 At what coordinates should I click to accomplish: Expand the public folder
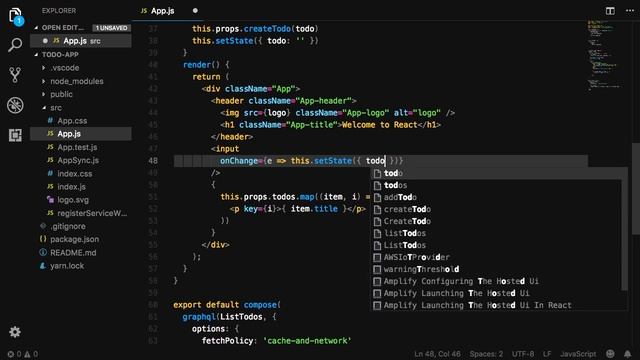tap(81, 94)
